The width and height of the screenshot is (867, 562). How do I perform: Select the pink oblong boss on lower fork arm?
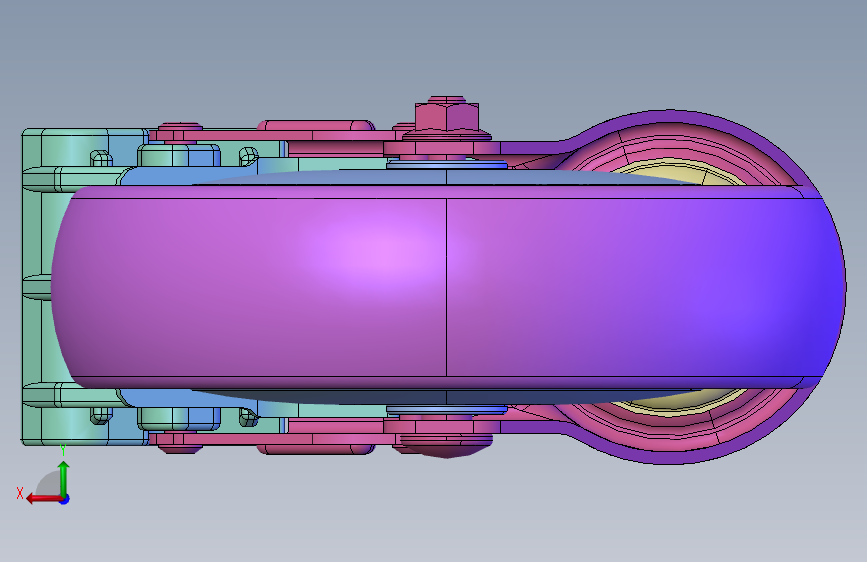coord(316,449)
